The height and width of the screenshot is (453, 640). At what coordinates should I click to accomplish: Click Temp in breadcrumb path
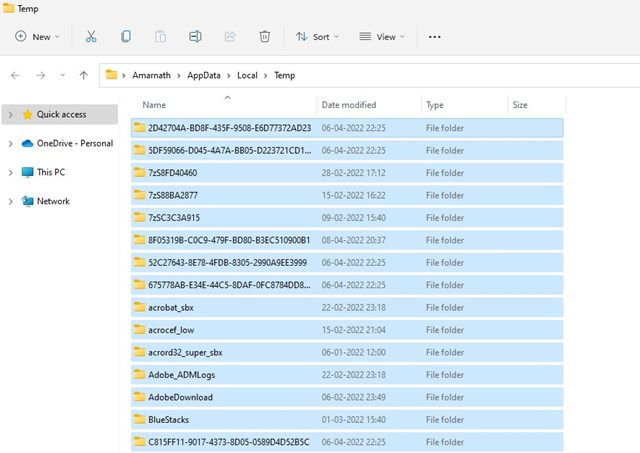[284, 76]
